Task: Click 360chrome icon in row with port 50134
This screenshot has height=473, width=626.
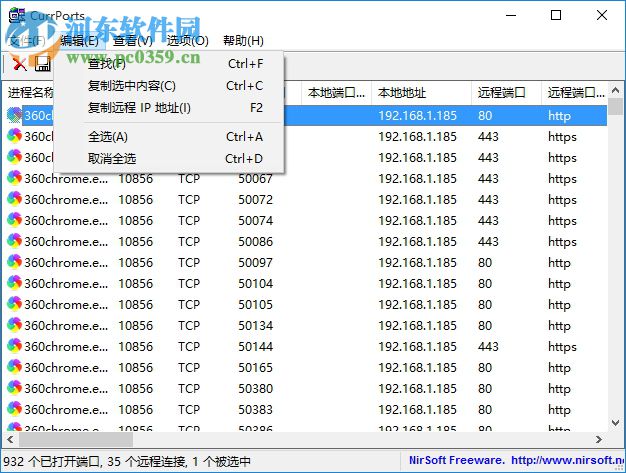Action: pyautogui.click(x=14, y=325)
